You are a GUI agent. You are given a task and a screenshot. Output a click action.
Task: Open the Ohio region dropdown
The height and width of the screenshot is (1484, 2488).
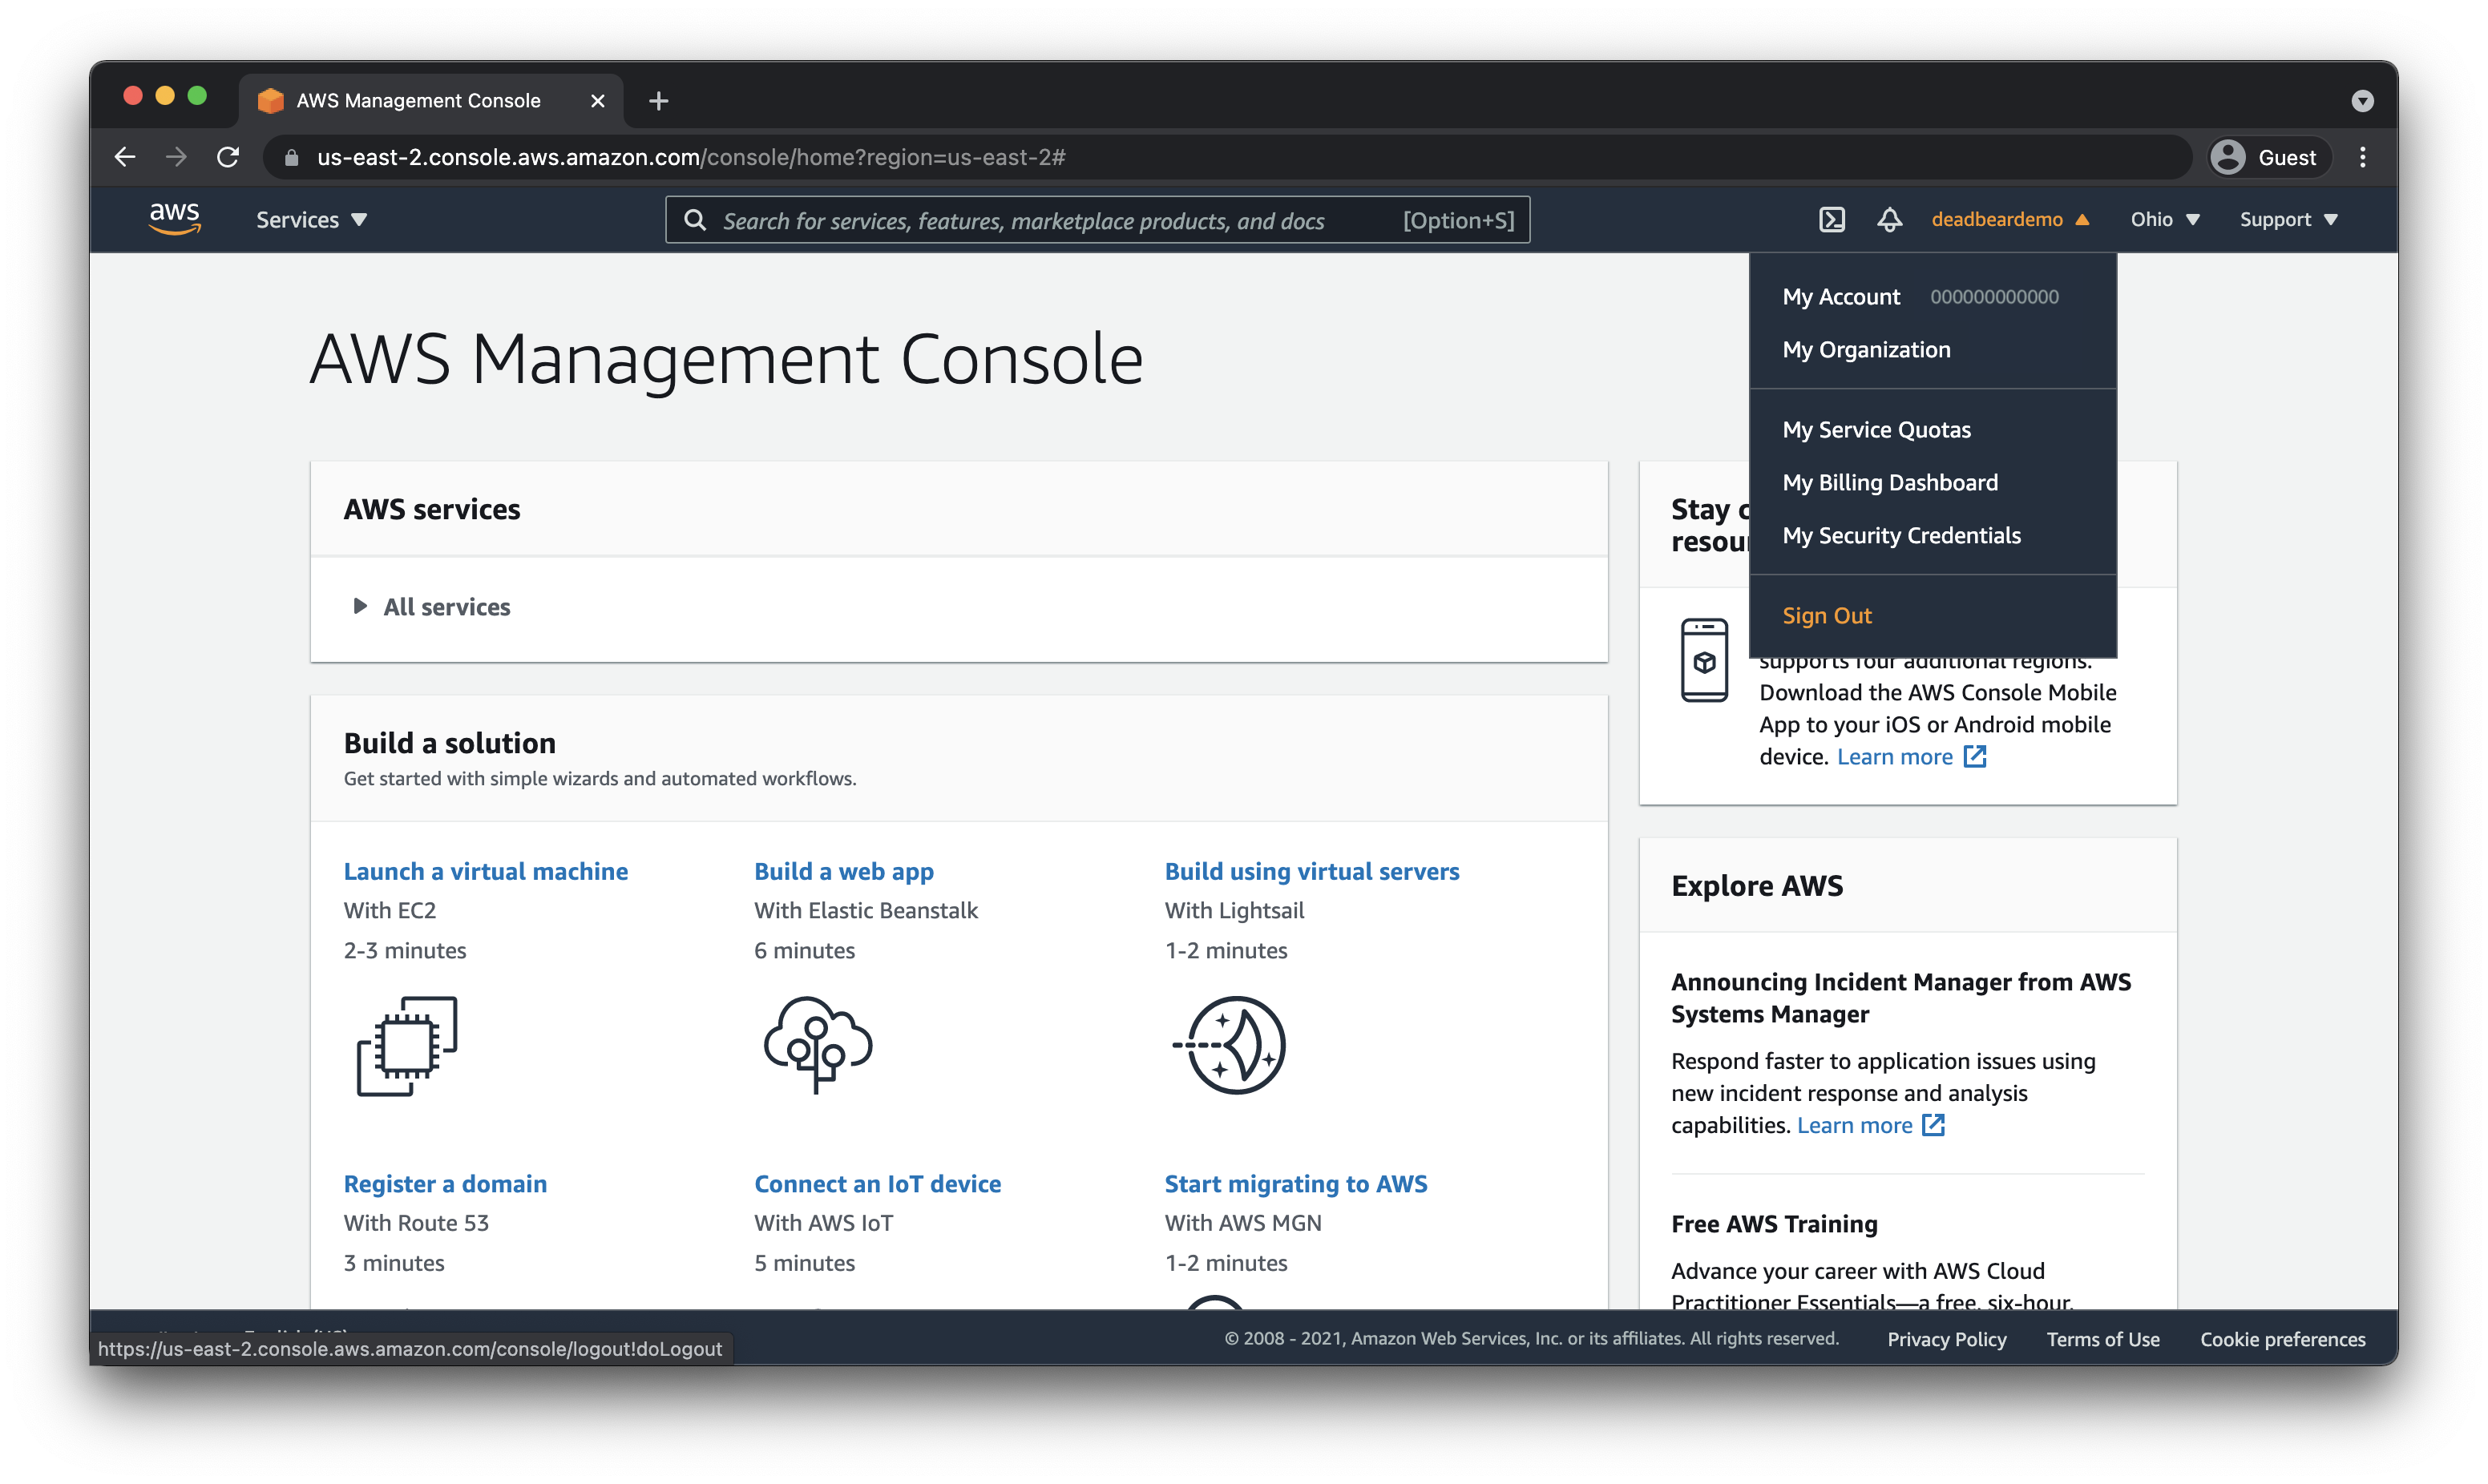pyautogui.click(x=2163, y=219)
